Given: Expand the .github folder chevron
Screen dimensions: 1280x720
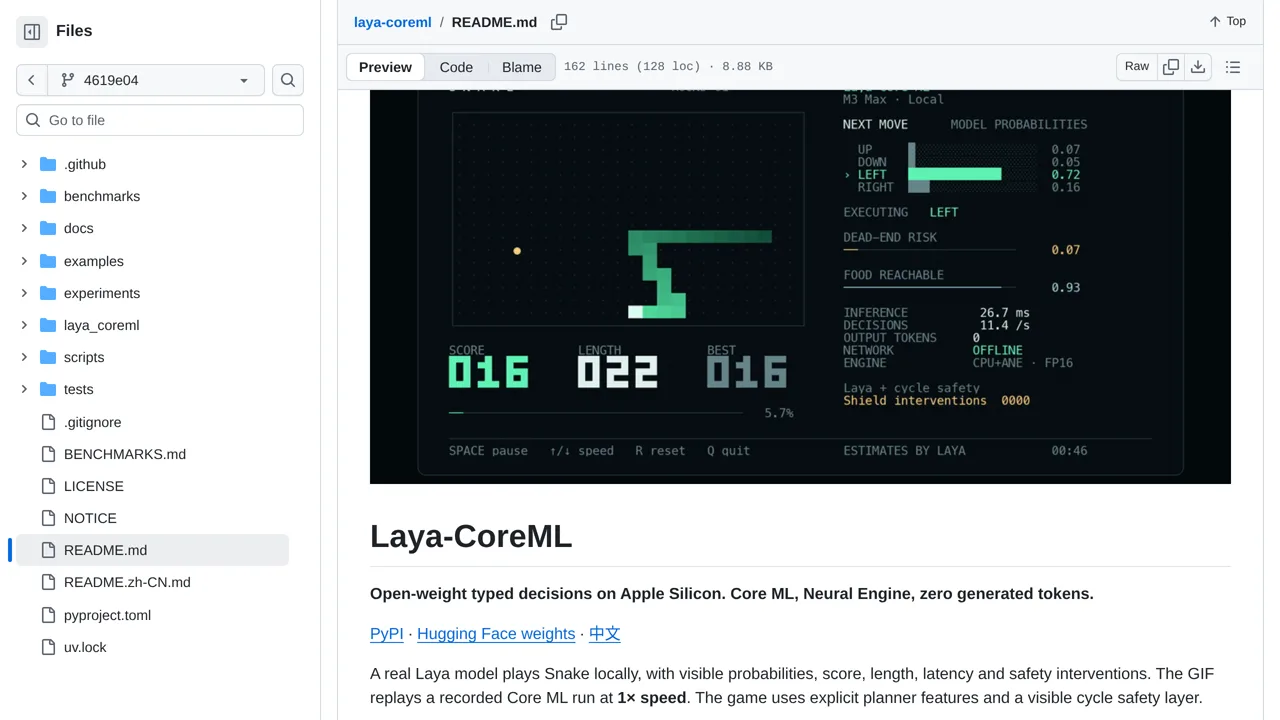Looking at the screenshot, I should pyautogui.click(x=24, y=164).
